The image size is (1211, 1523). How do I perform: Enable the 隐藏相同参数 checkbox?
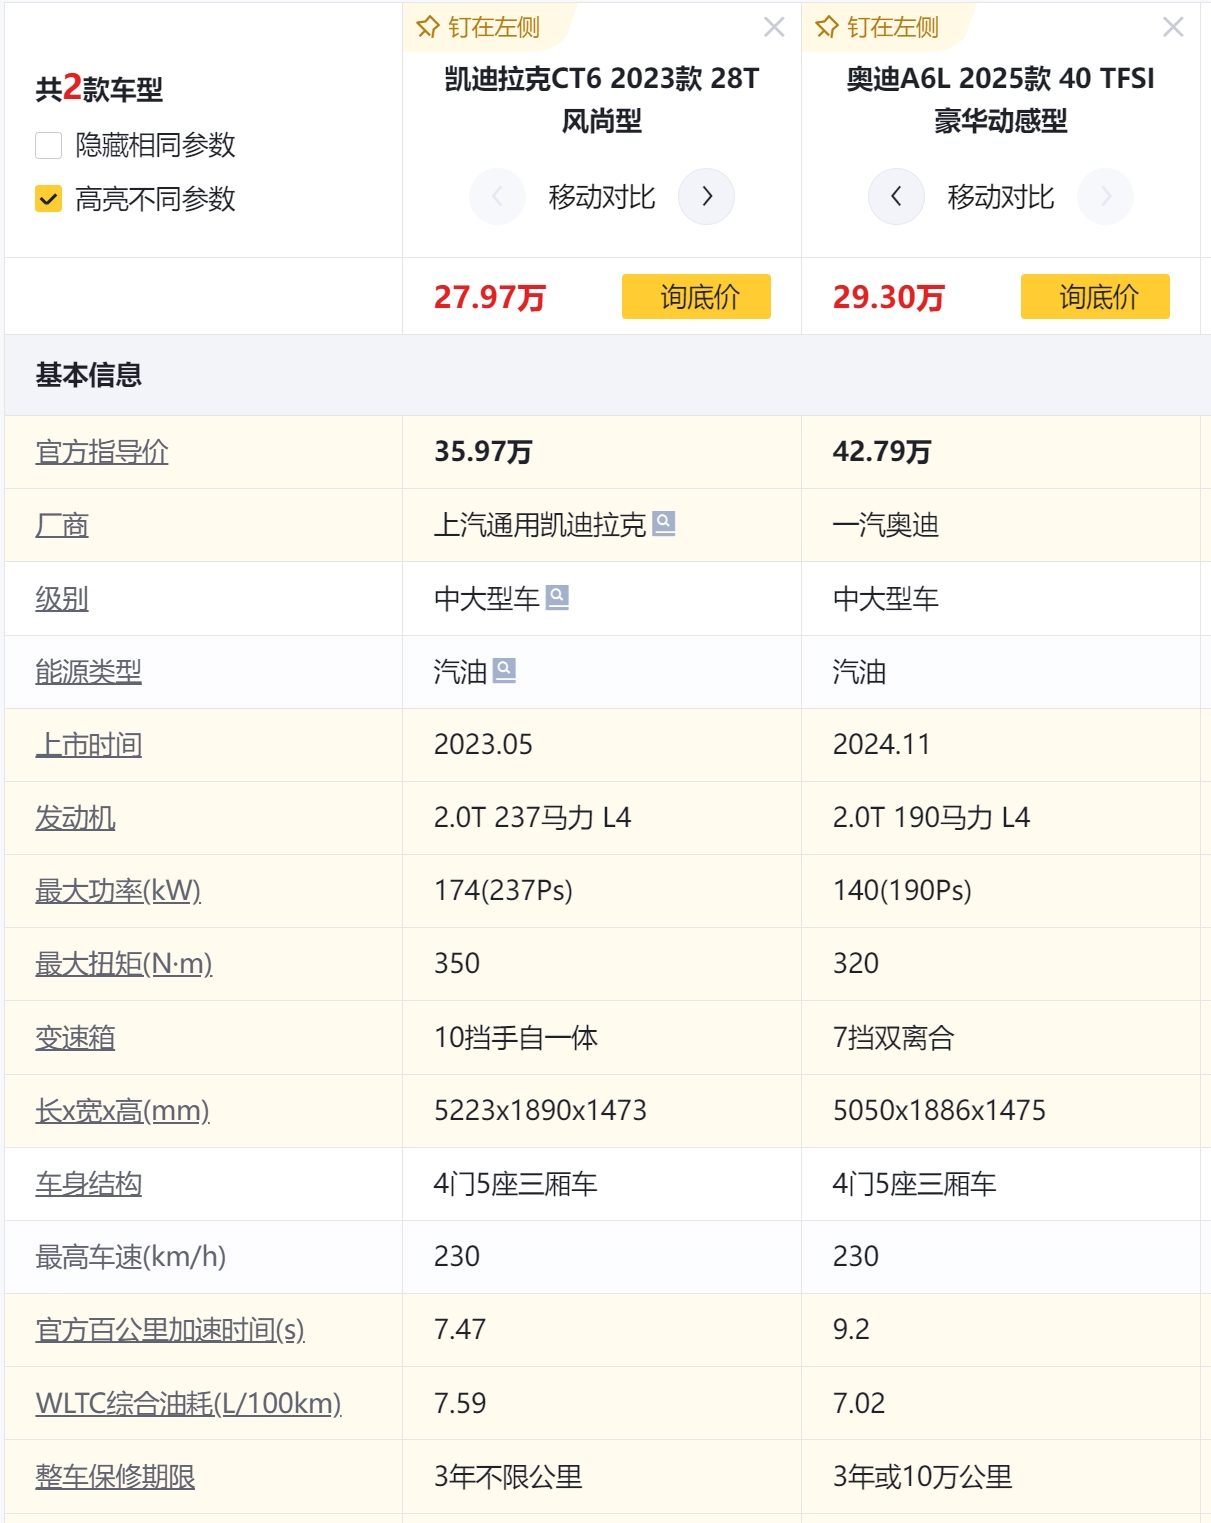pyautogui.click(x=48, y=145)
